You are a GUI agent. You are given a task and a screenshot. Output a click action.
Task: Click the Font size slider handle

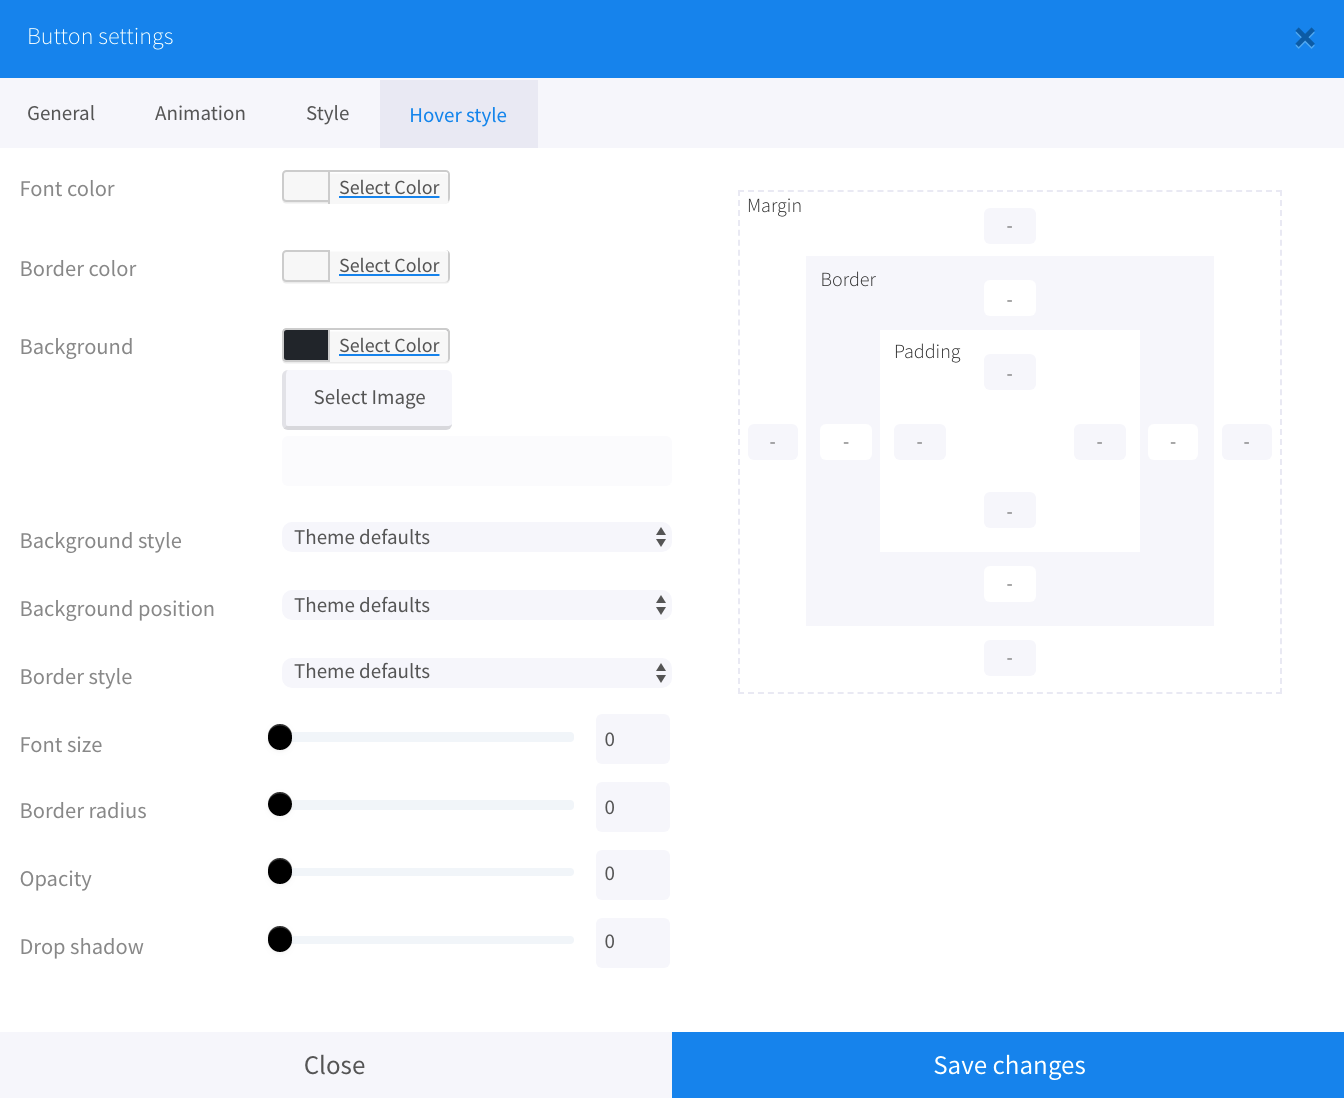point(280,737)
